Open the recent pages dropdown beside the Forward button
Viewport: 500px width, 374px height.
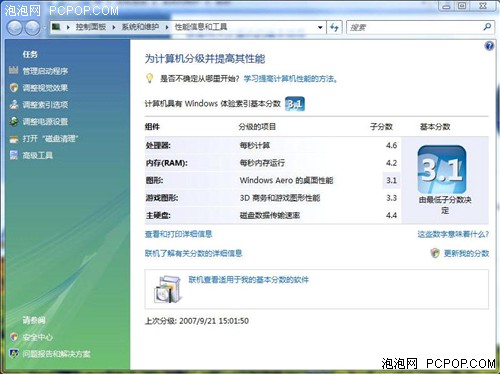click(45, 28)
